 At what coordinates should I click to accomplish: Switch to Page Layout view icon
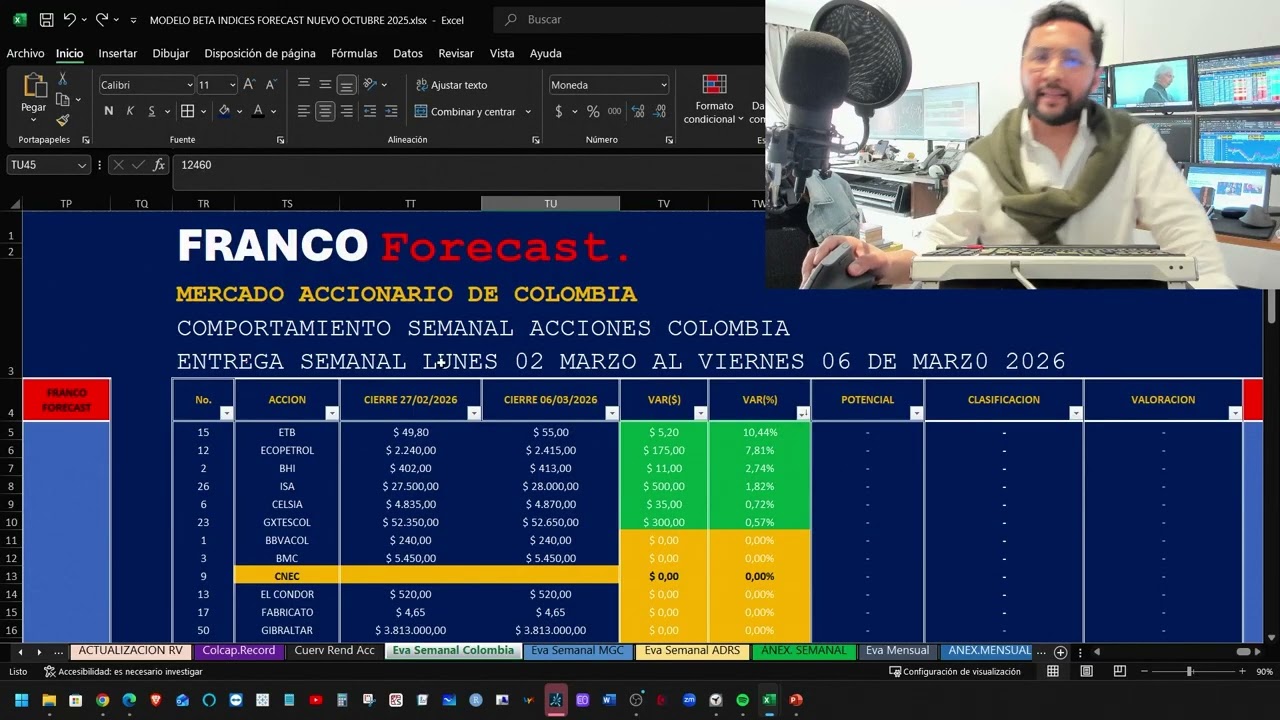click(1086, 671)
